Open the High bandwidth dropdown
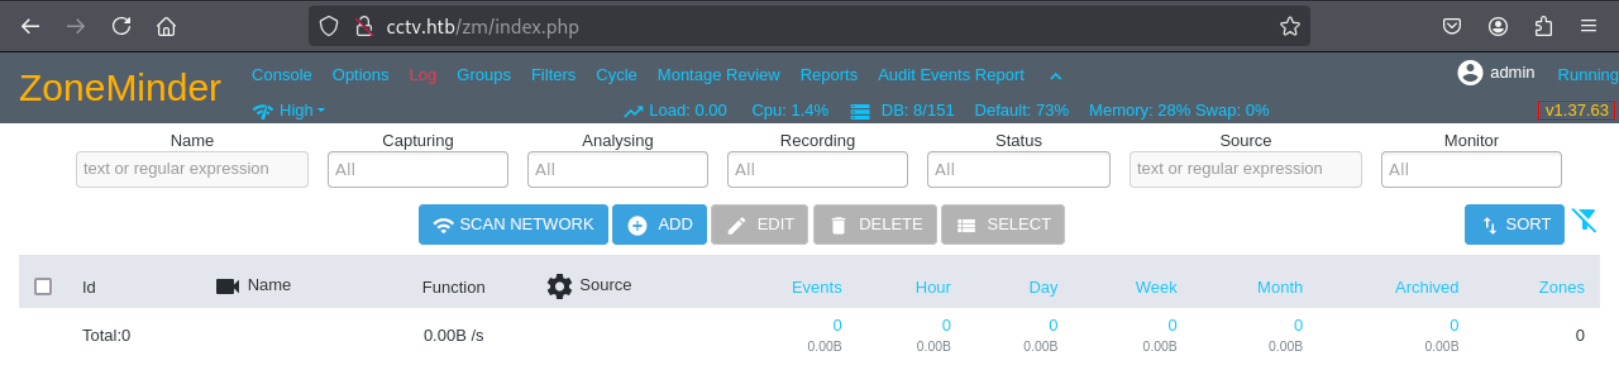This screenshot has height=386, width=1619. [x=301, y=110]
